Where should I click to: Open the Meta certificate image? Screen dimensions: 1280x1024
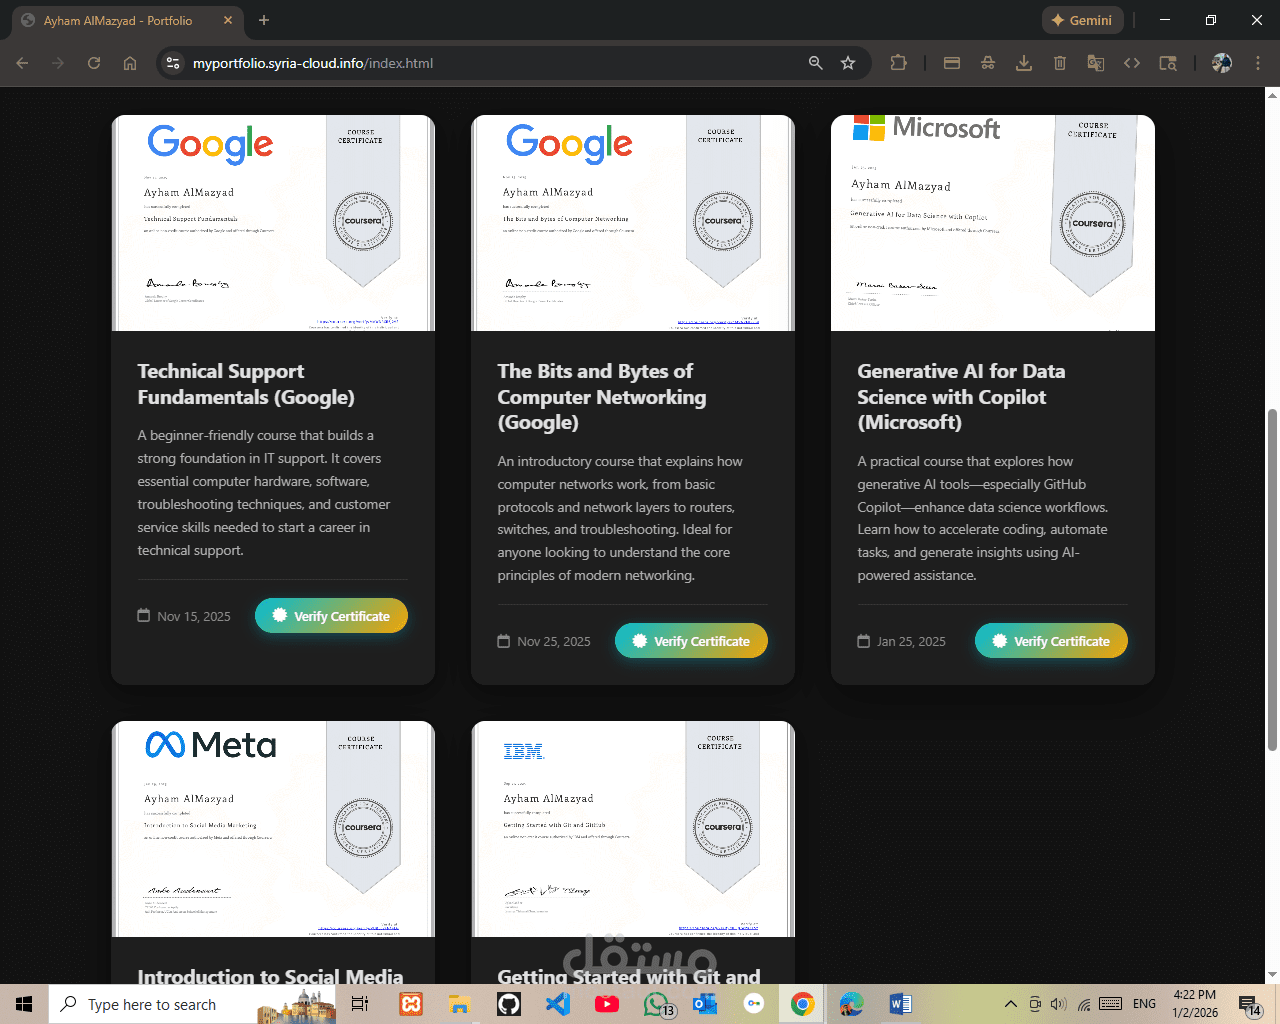click(x=273, y=829)
